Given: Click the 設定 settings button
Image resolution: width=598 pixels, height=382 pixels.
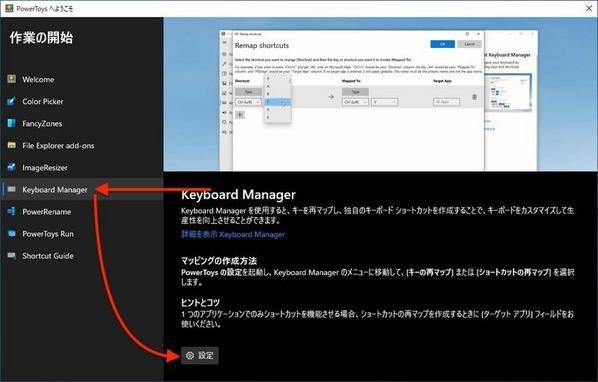Looking at the screenshot, I should point(200,355).
